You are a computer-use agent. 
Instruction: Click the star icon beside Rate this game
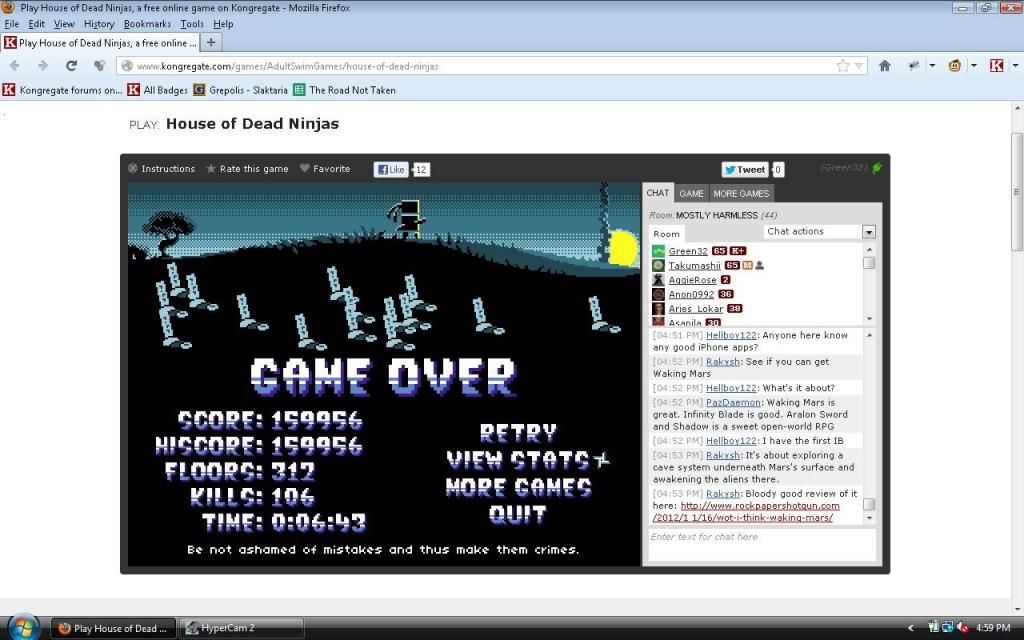pyautogui.click(x=211, y=168)
